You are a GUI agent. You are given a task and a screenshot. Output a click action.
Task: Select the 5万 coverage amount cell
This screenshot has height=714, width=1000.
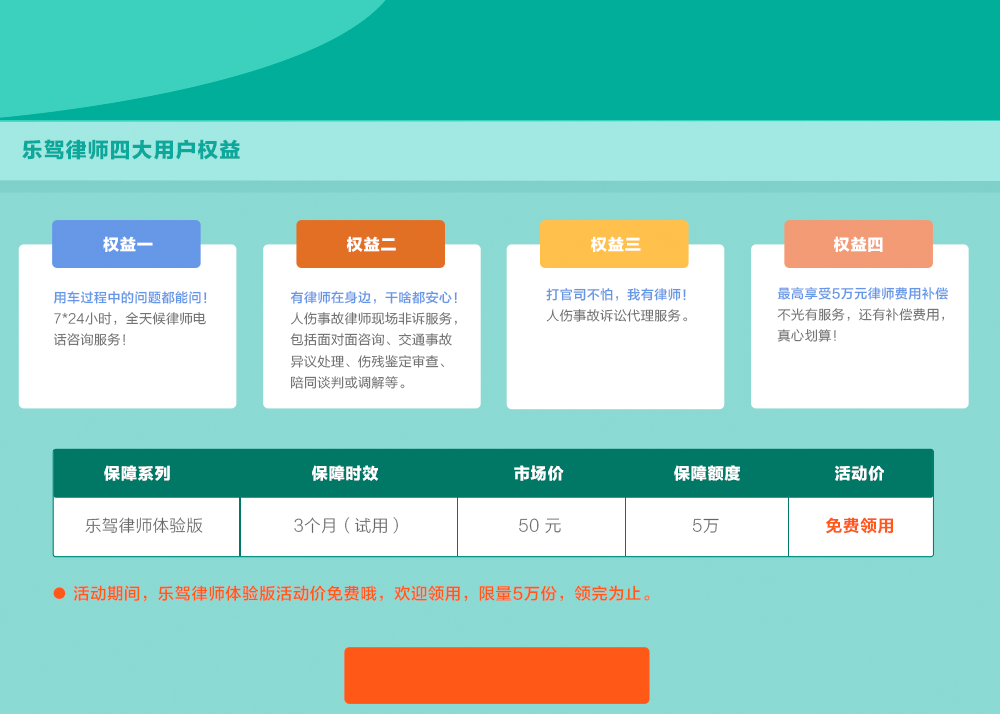pos(705,526)
